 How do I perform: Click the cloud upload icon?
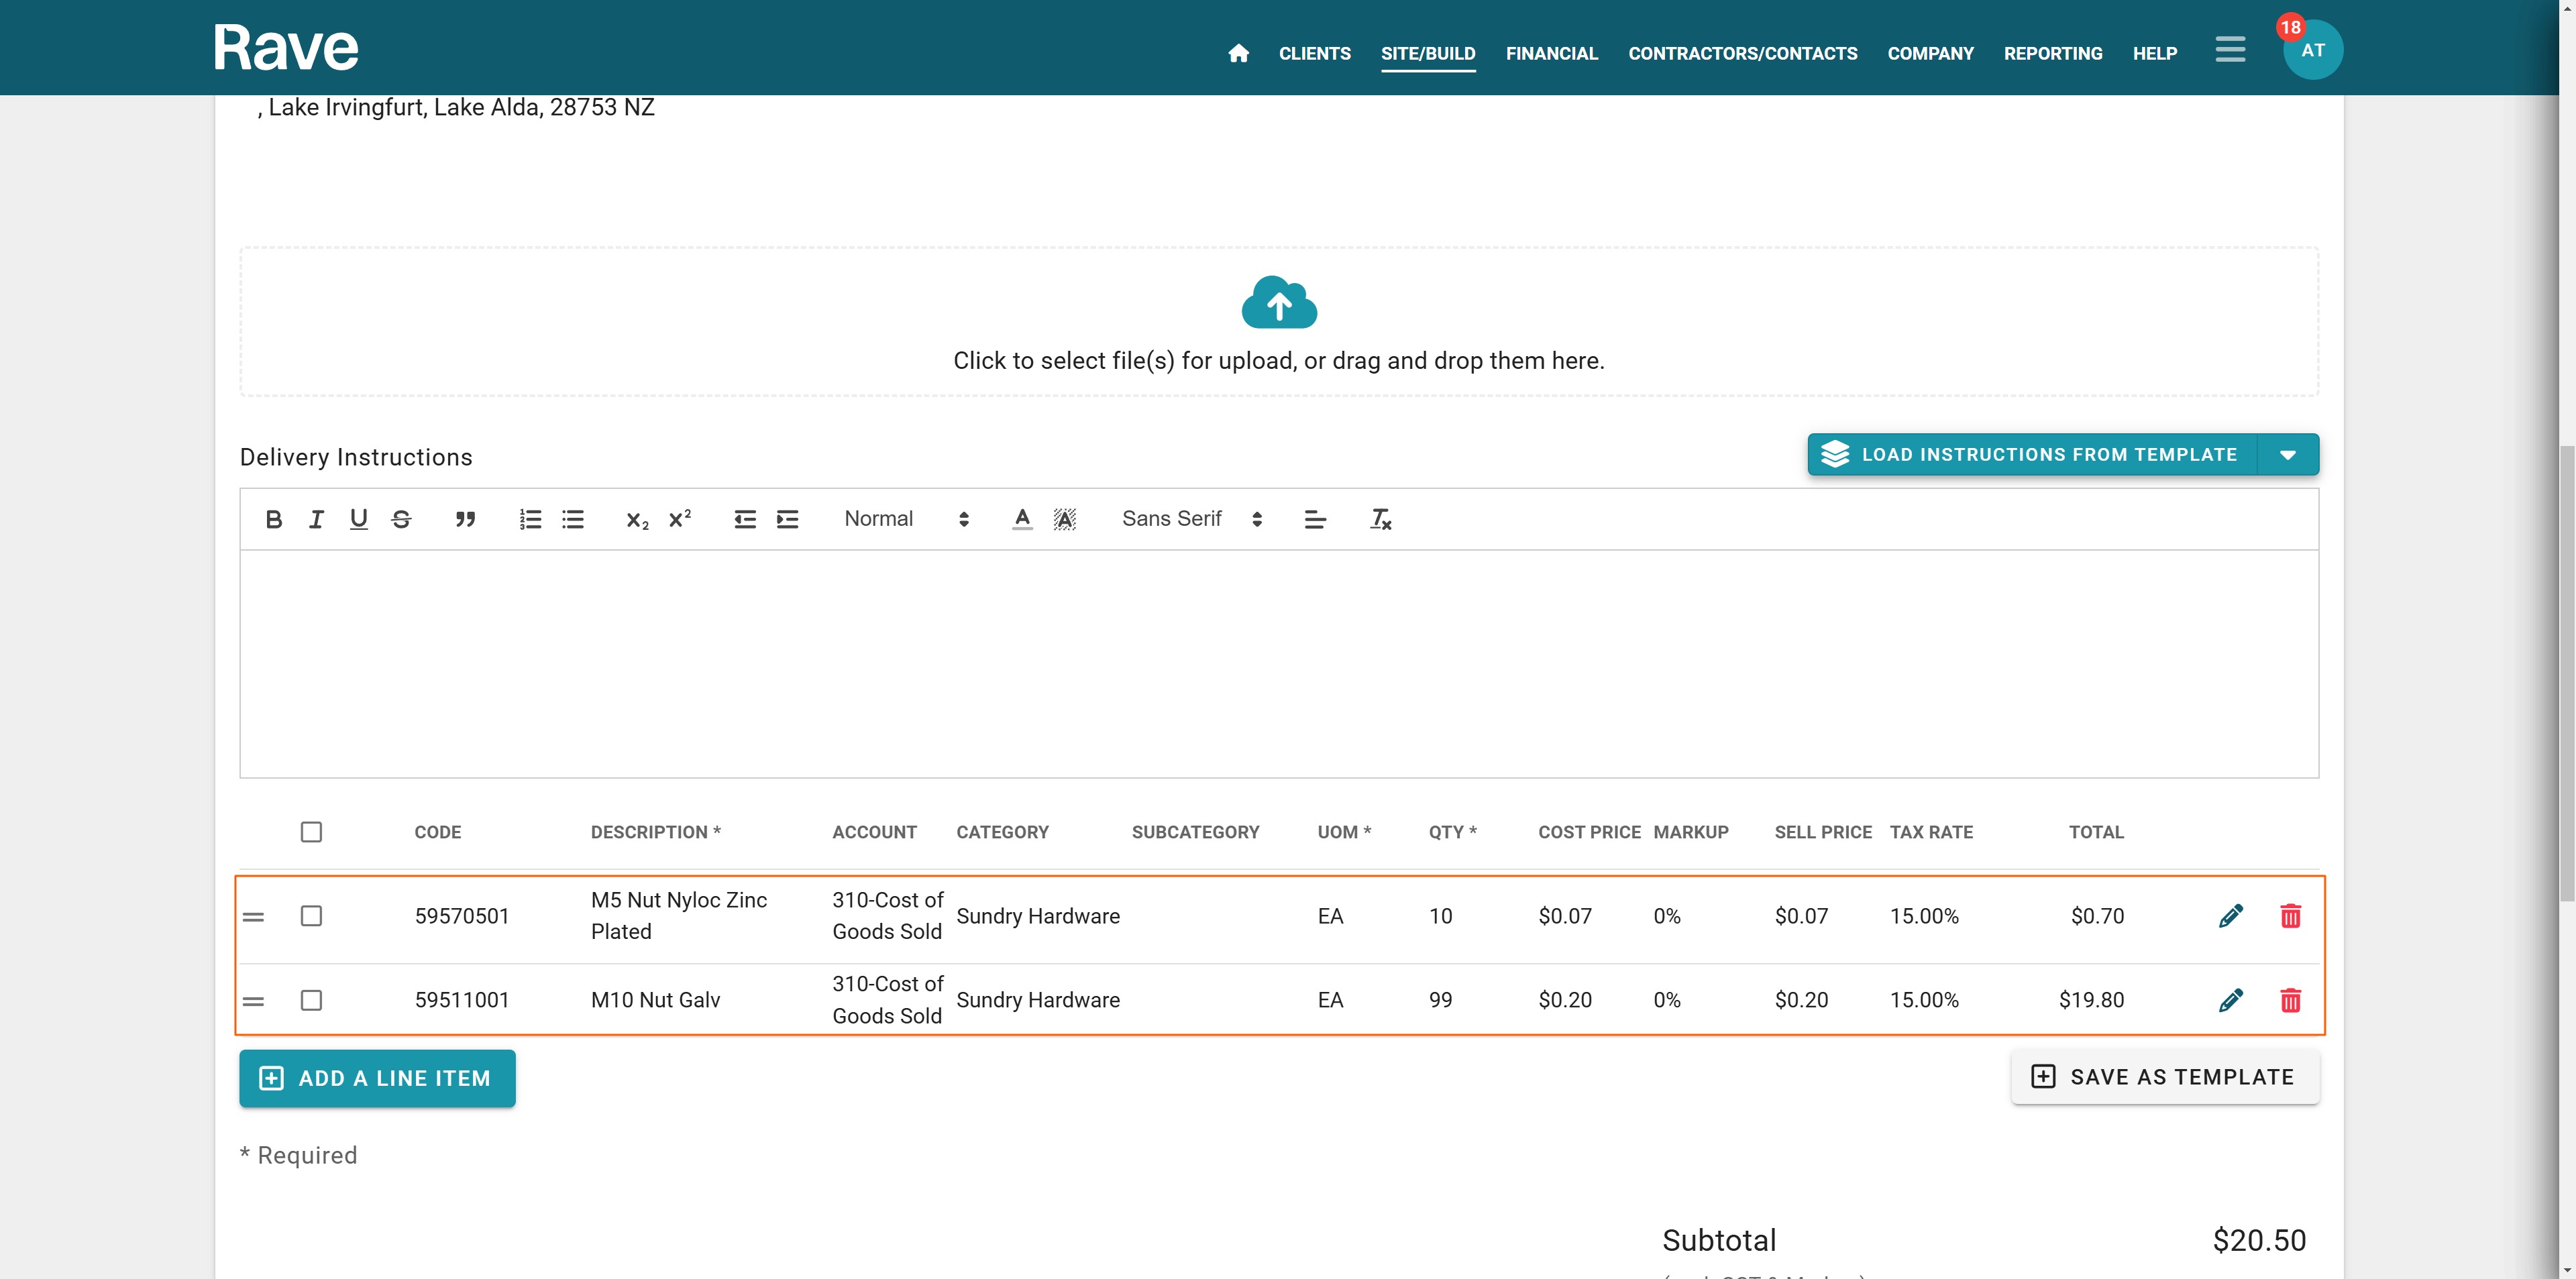tap(1279, 302)
